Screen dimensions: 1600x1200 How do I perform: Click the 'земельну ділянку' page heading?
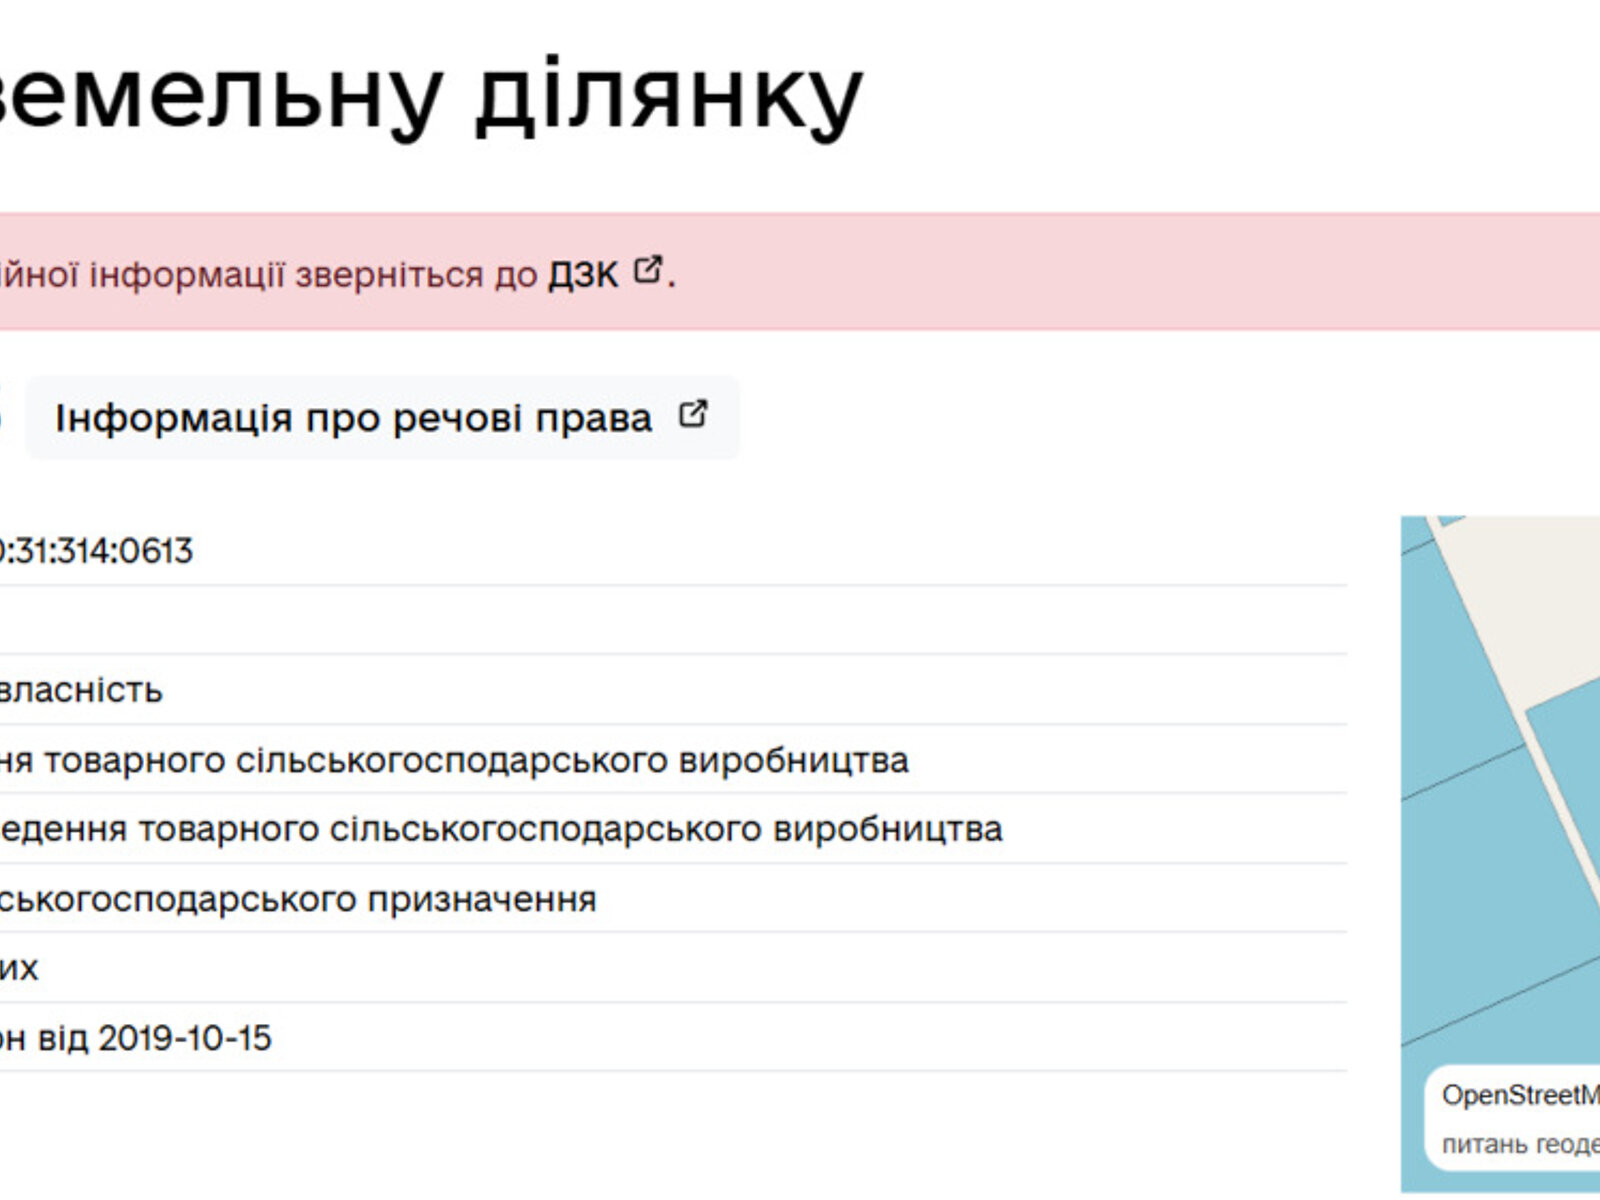pyautogui.click(x=430, y=95)
